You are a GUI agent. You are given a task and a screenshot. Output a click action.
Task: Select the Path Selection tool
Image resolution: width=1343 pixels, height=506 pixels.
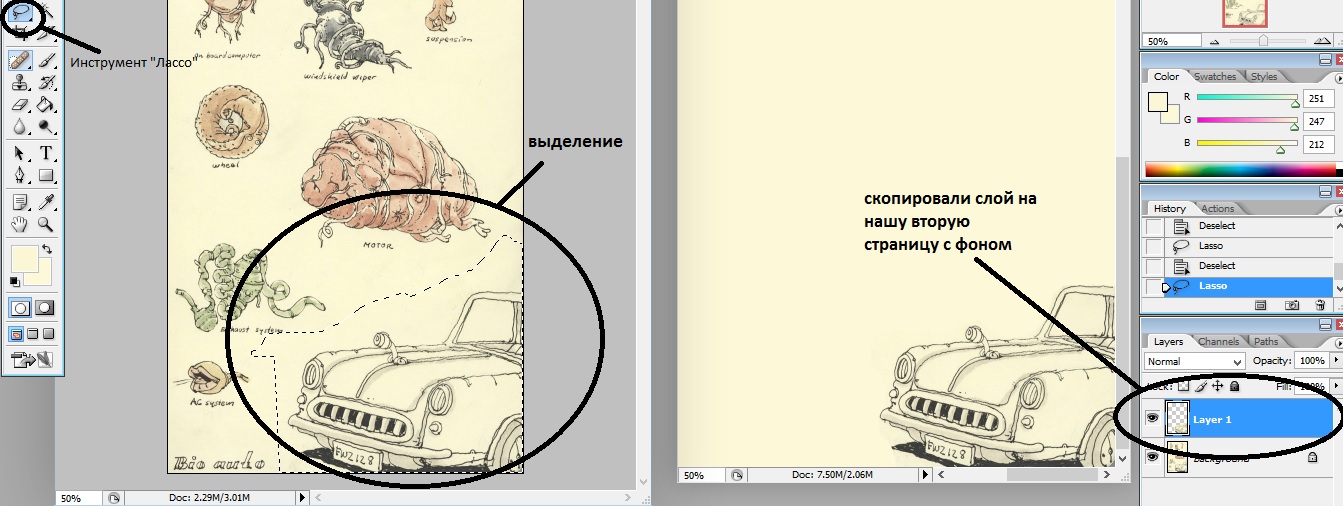pos(19,154)
